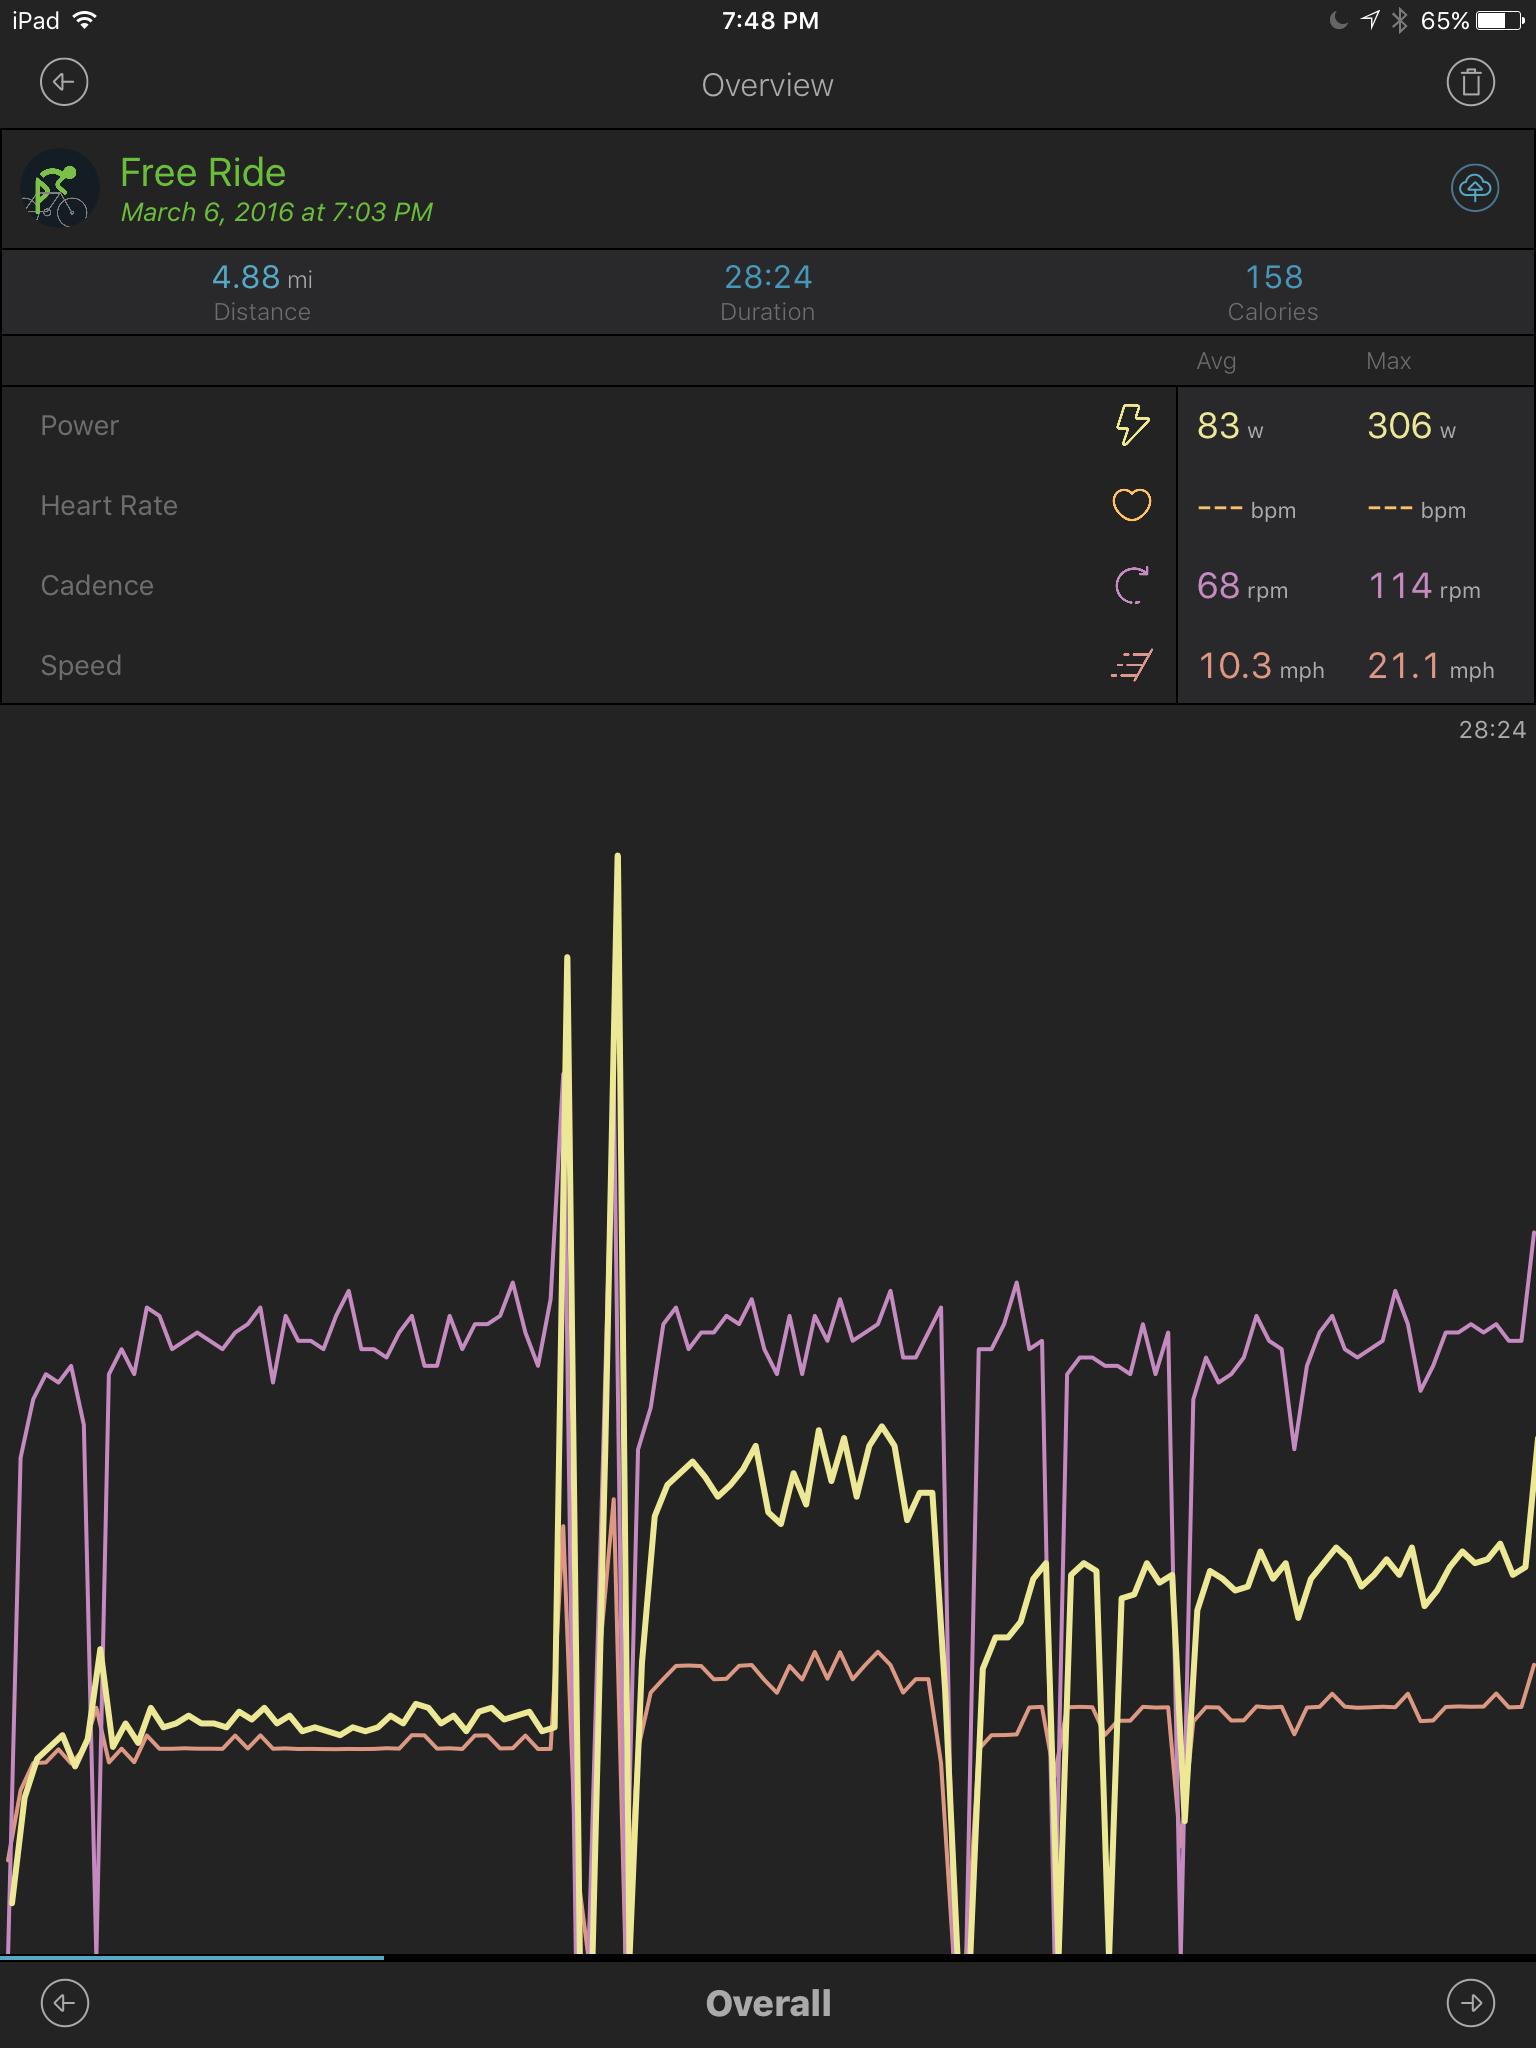The height and width of the screenshot is (2048, 1536).
Task: Tap the battery indicator in status bar
Action: coord(1500,20)
